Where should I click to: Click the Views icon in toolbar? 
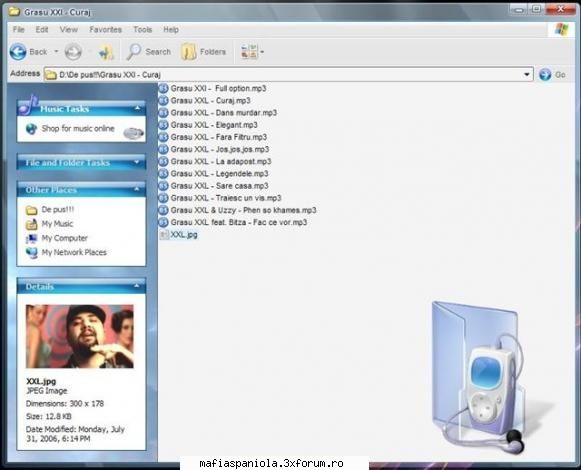click(249, 52)
